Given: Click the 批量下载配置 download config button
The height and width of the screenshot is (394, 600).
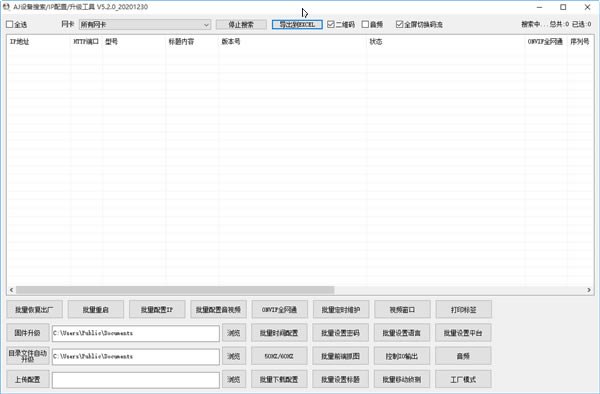Looking at the screenshot, I should pos(279,379).
